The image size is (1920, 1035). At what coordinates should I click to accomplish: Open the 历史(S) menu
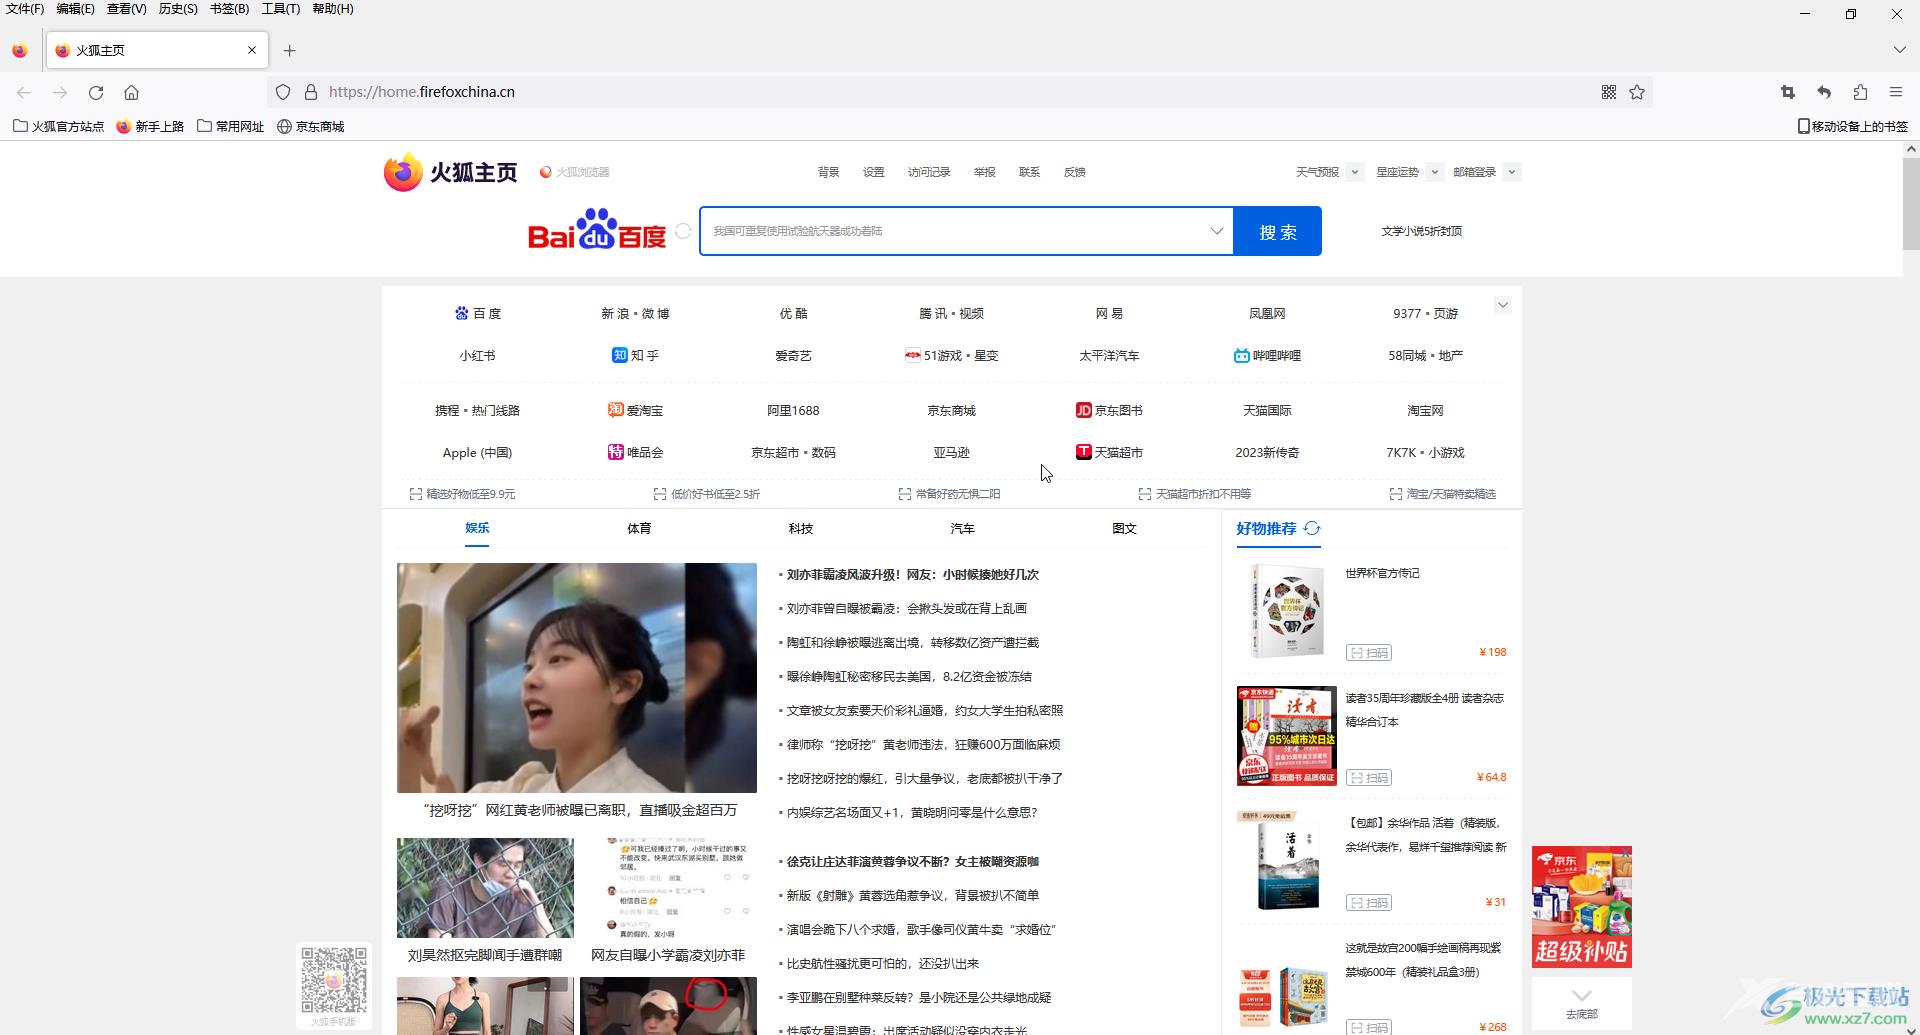178,9
